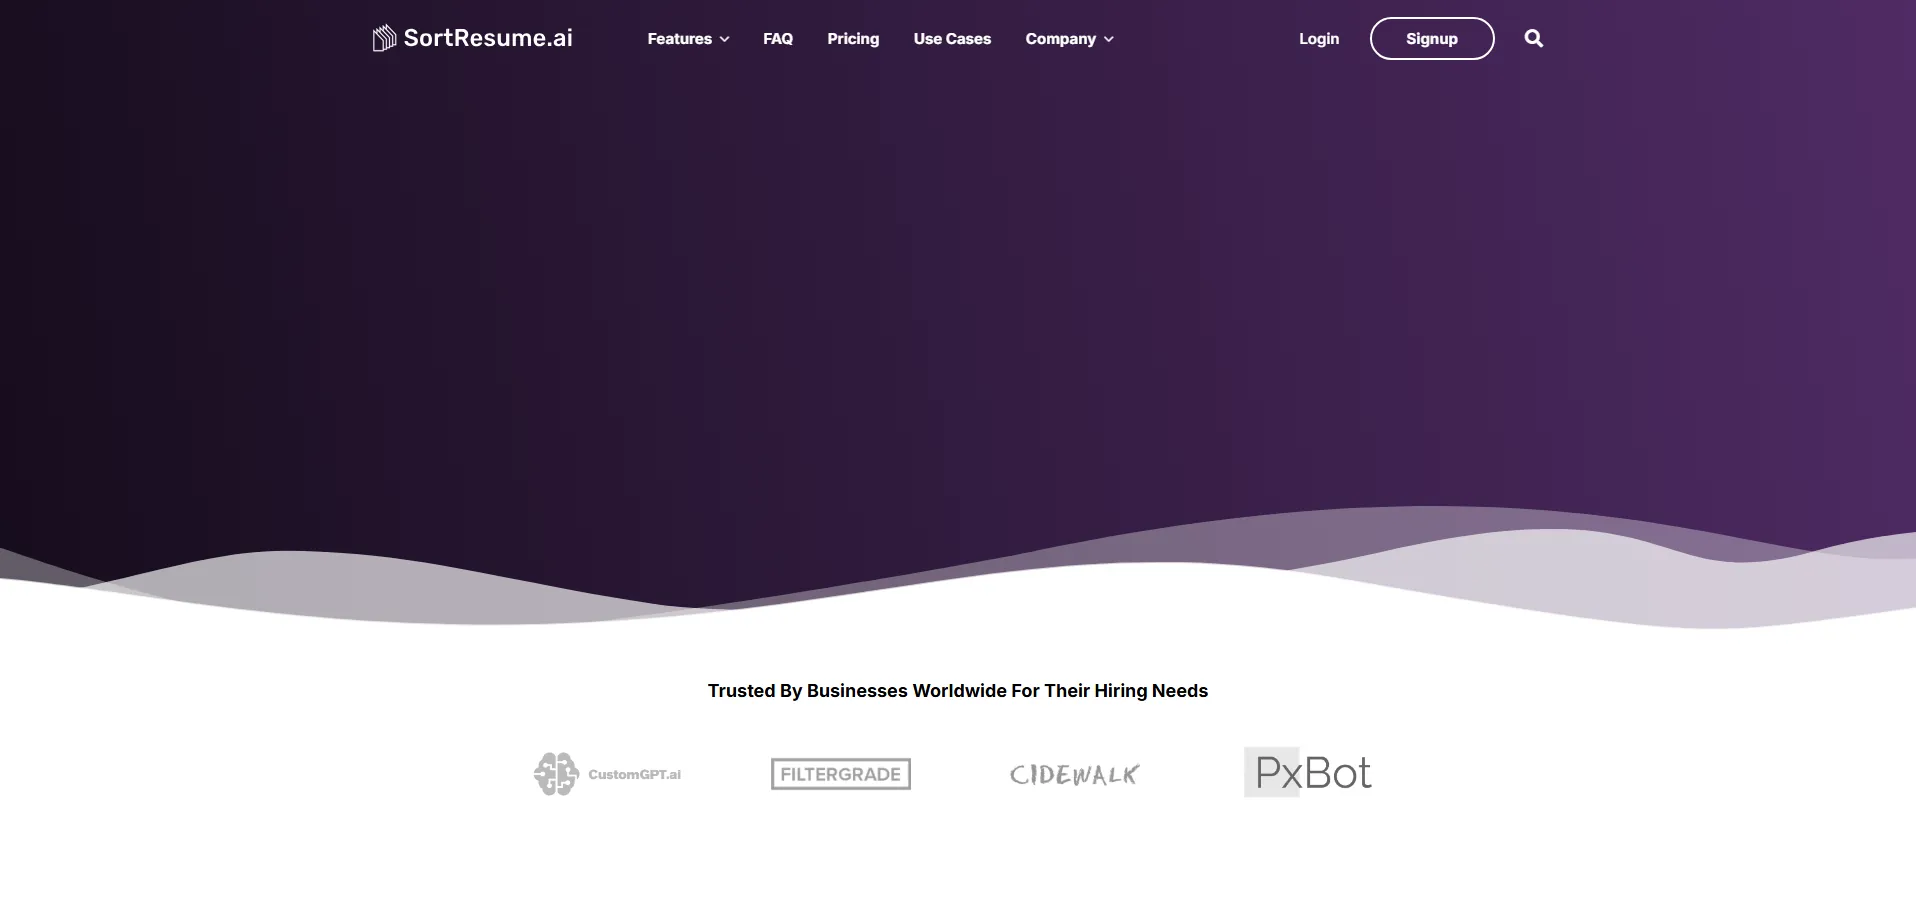Click the Trusted By Businesses Worldwide heading

pos(957,691)
